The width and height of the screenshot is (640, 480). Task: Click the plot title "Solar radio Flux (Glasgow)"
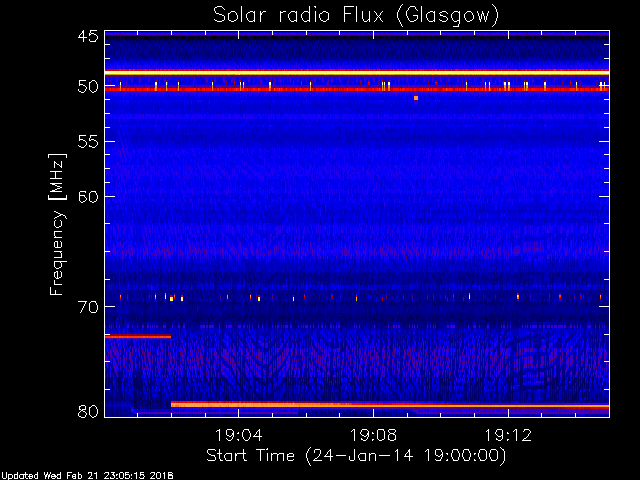click(x=356, y=16)
